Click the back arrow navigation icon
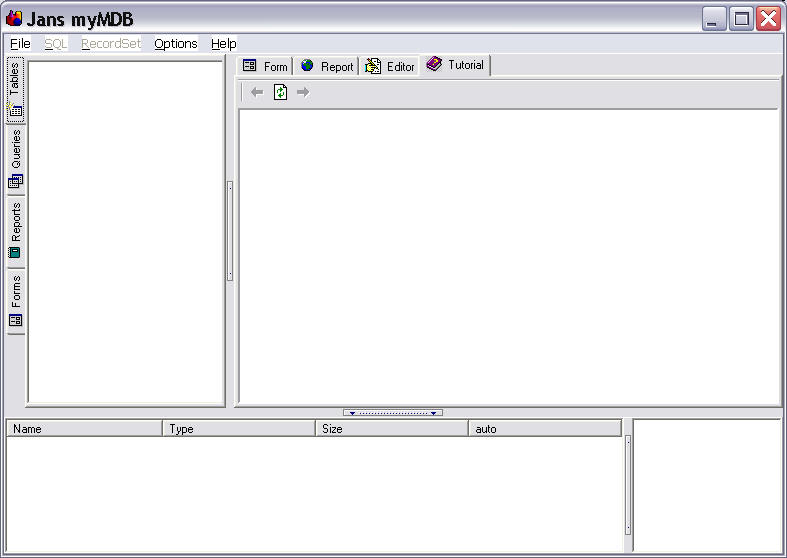Screen dimensions: 787x558 click(x=257, y=92)
